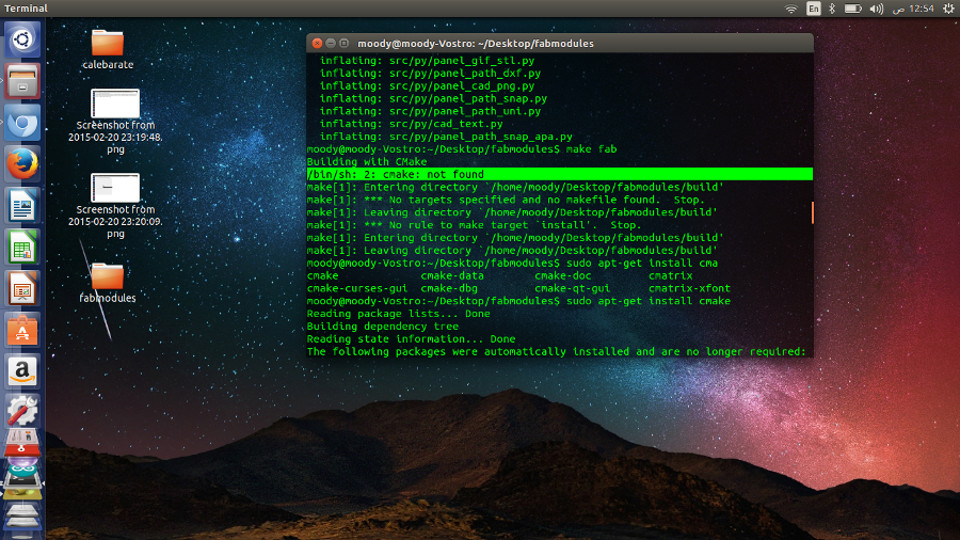Viewport: 960px width, 540px height.
Task: Minimize the terminal window
Action: coord(331,43)
